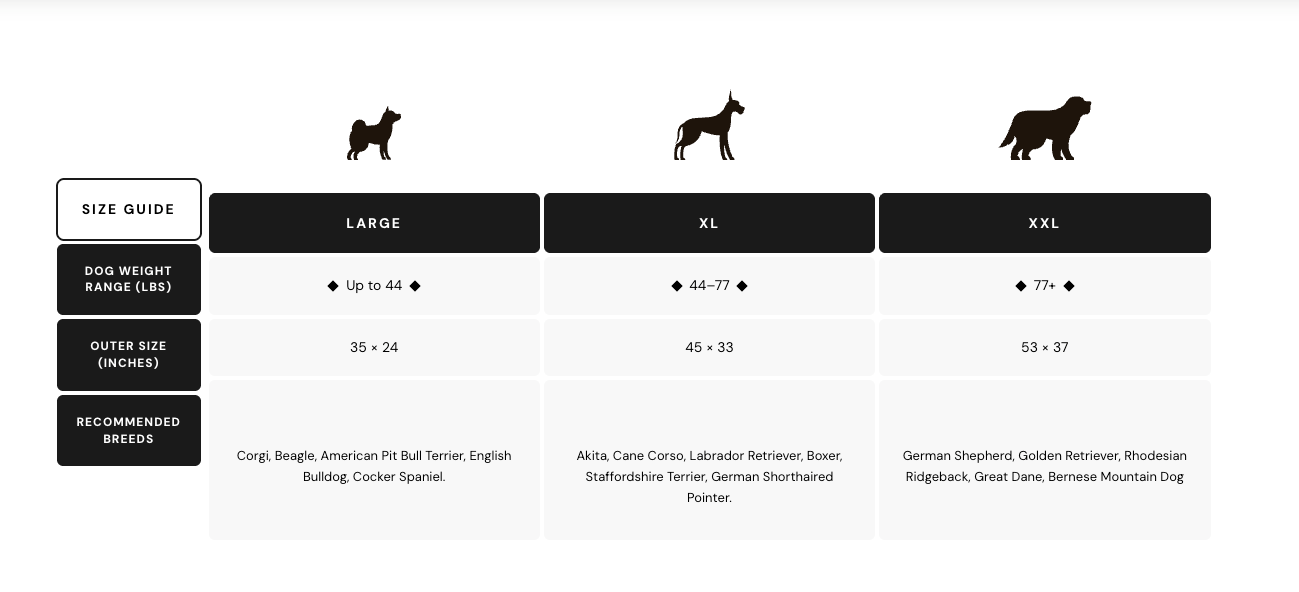1299x592 pixels.
Task: Click the Corgi, Beagle breeds cell
Action: coord(374,466)
